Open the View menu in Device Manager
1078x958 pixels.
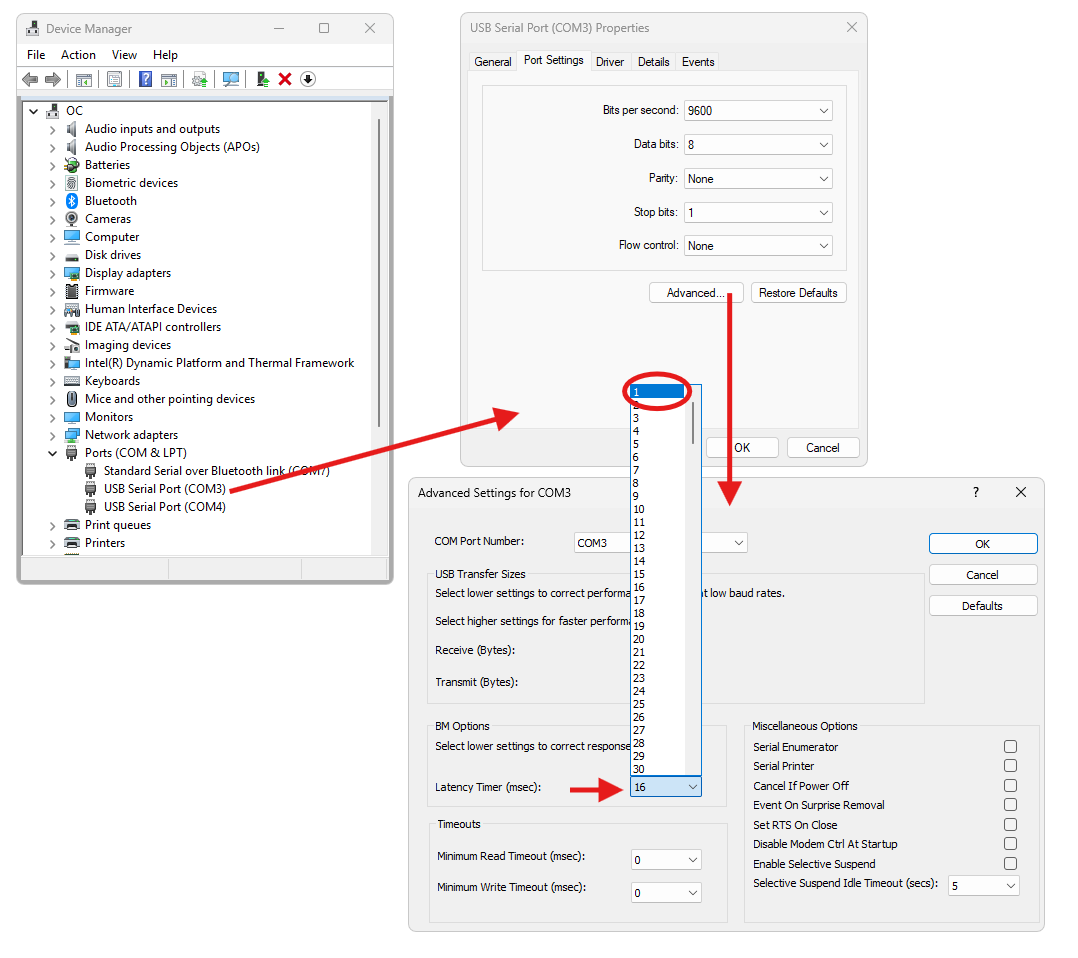tap(124, 55)
